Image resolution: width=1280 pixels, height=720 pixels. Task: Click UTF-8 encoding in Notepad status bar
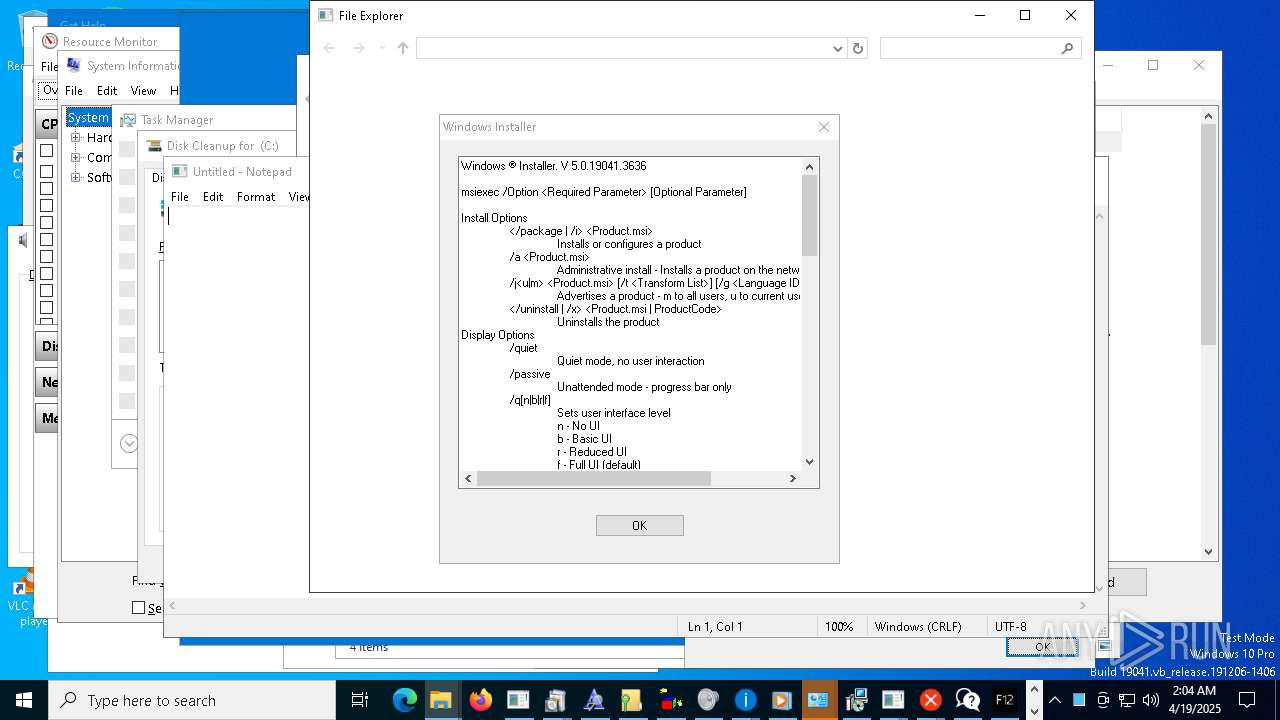click(x=1010, y=627)
